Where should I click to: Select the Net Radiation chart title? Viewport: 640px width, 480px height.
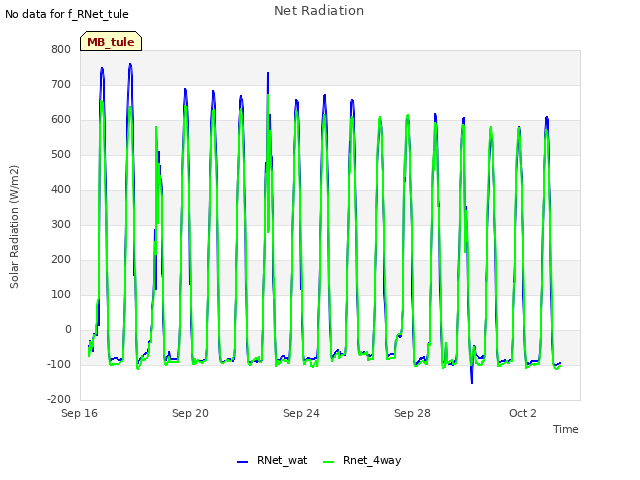[319, 11]
